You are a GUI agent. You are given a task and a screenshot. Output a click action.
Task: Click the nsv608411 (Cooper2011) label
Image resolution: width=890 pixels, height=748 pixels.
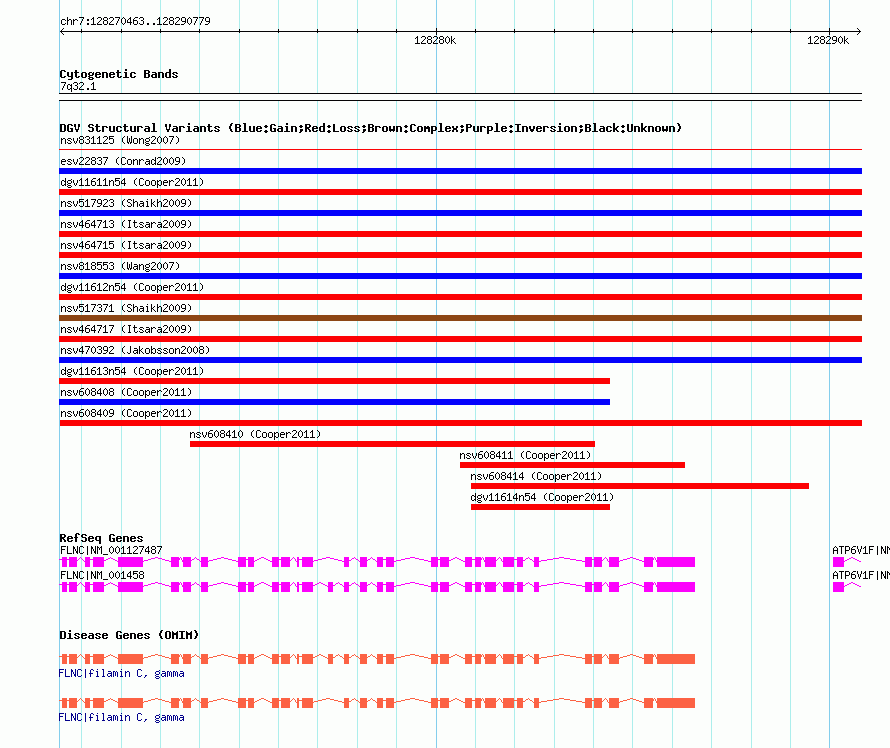[525, 455]
